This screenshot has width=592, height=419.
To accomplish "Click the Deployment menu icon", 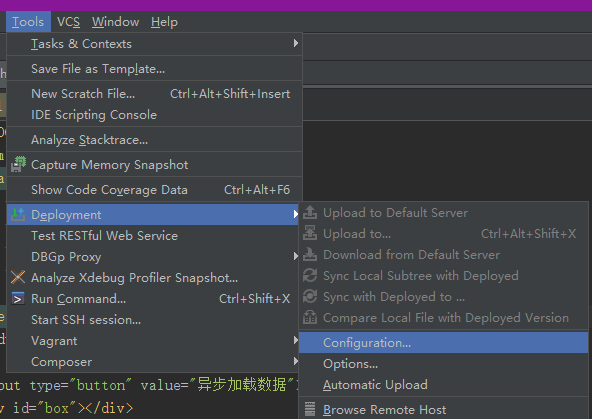I will click(x=18, y=214).
